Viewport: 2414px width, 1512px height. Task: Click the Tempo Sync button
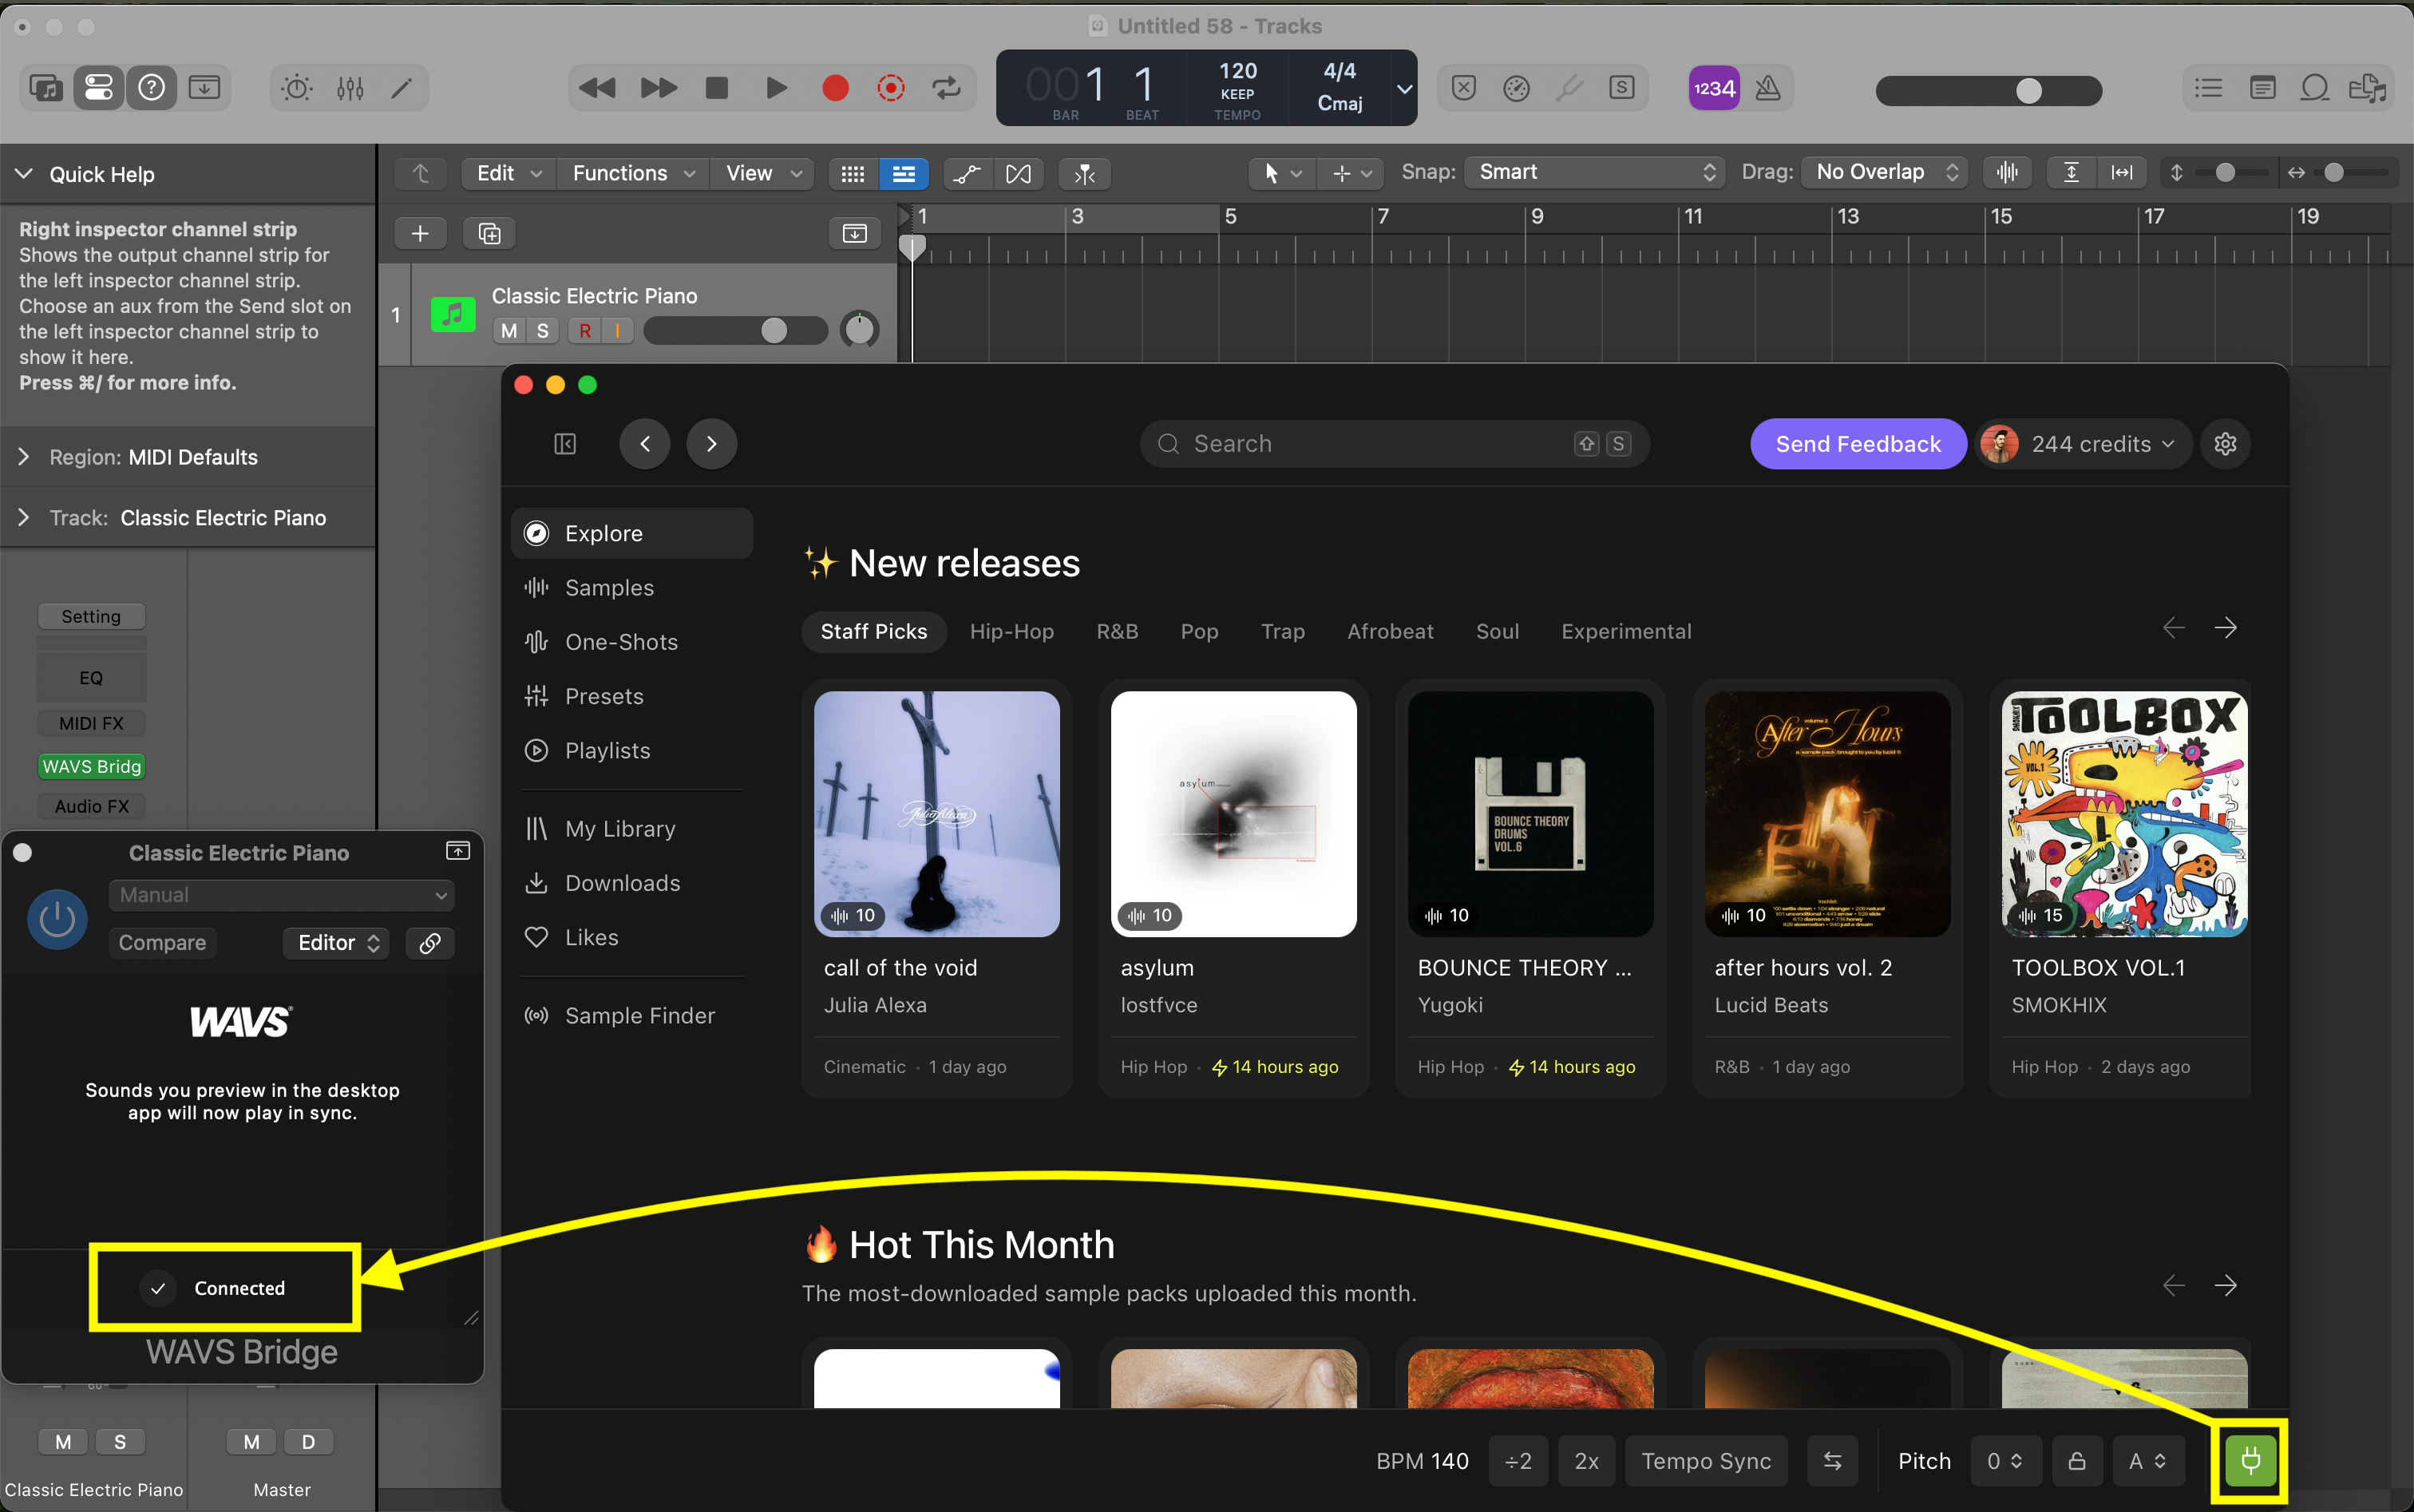1706,1461
